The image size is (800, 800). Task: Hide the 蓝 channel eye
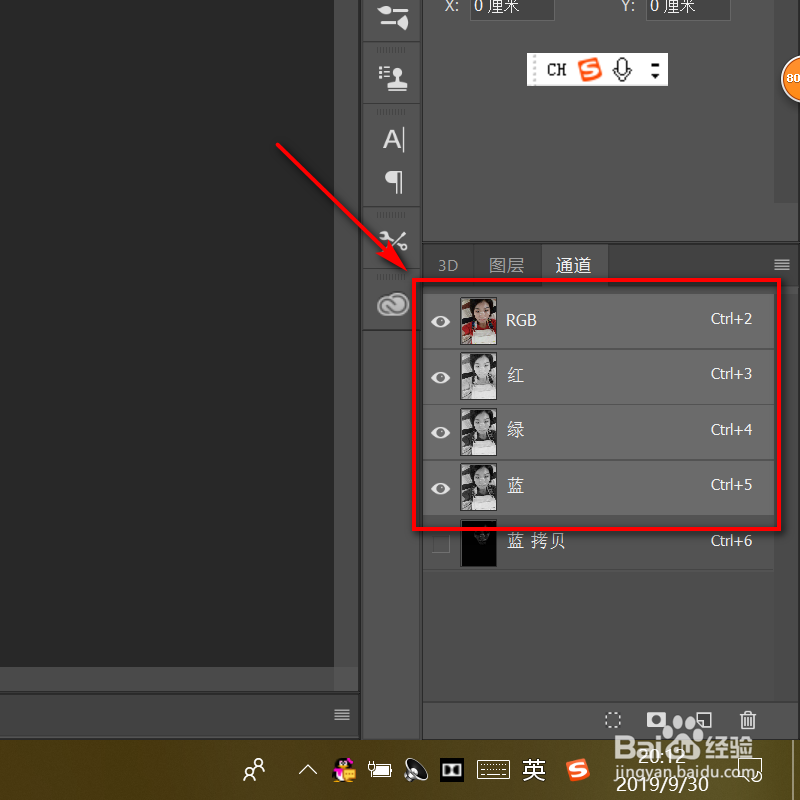pos(440,488)
